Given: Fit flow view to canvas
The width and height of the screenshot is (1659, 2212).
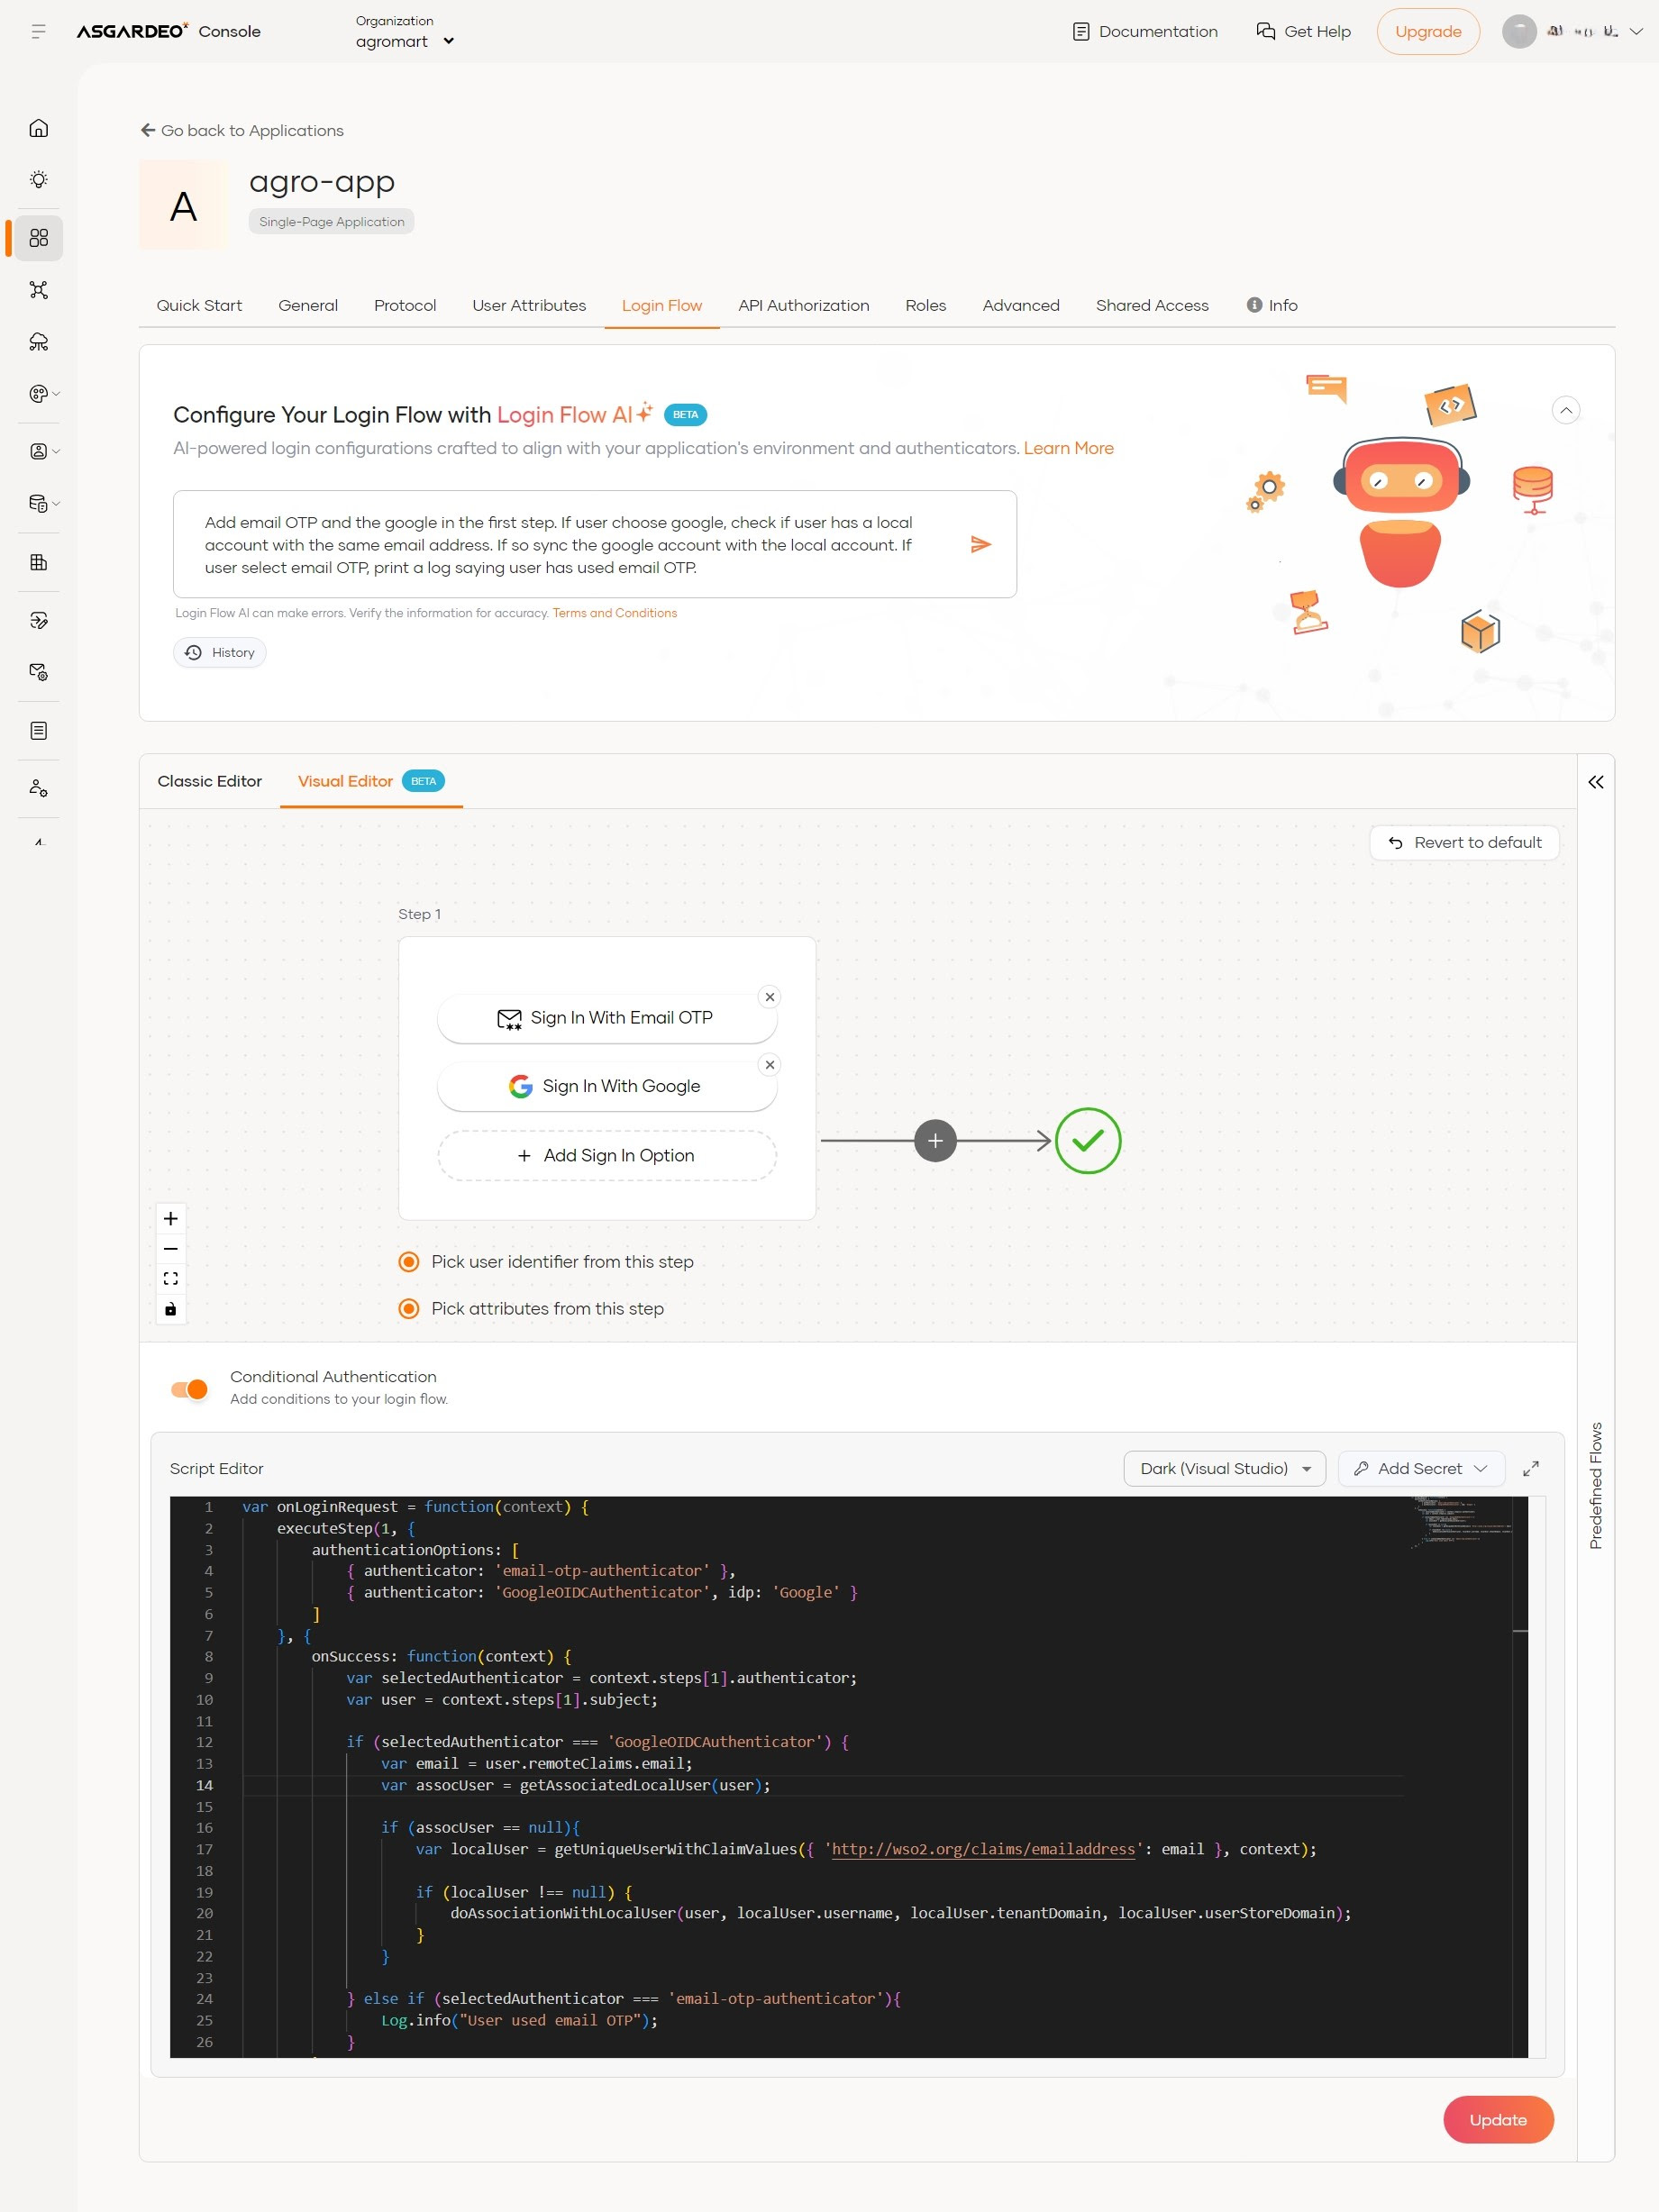Looking at the screenshot, I should coord(171,1278).
